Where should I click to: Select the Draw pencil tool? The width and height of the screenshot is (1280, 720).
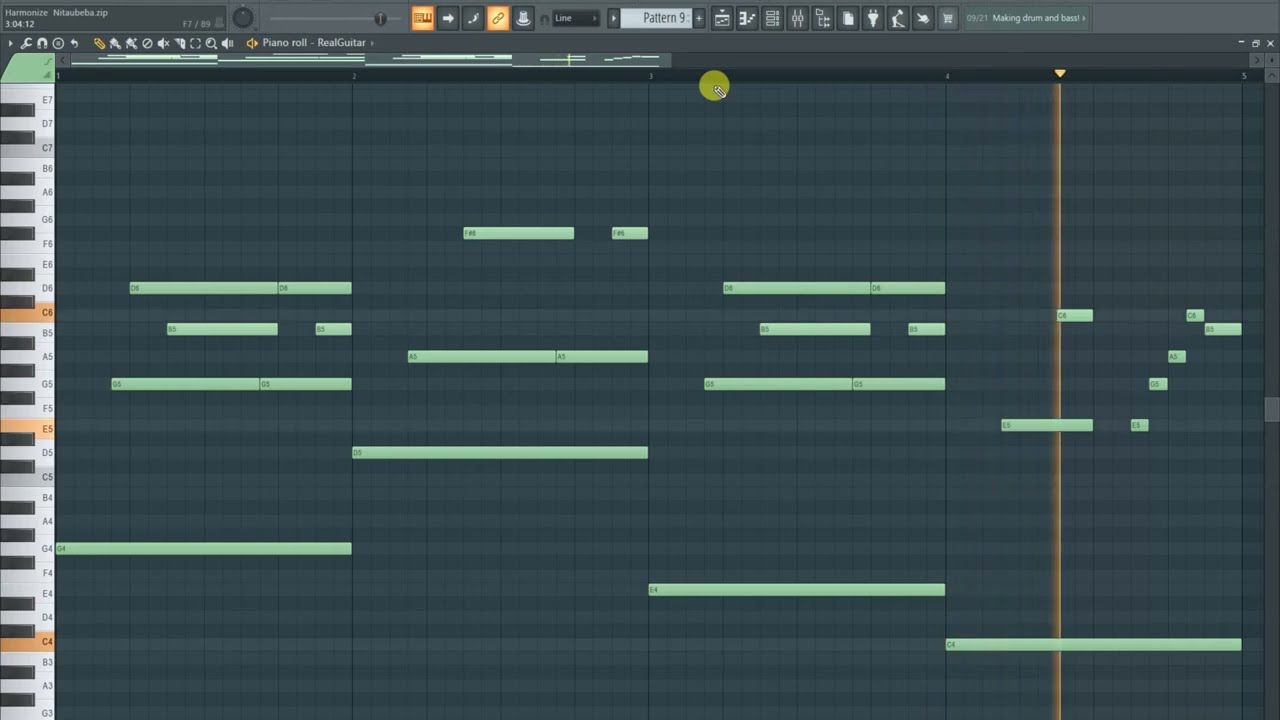(99, 43)
